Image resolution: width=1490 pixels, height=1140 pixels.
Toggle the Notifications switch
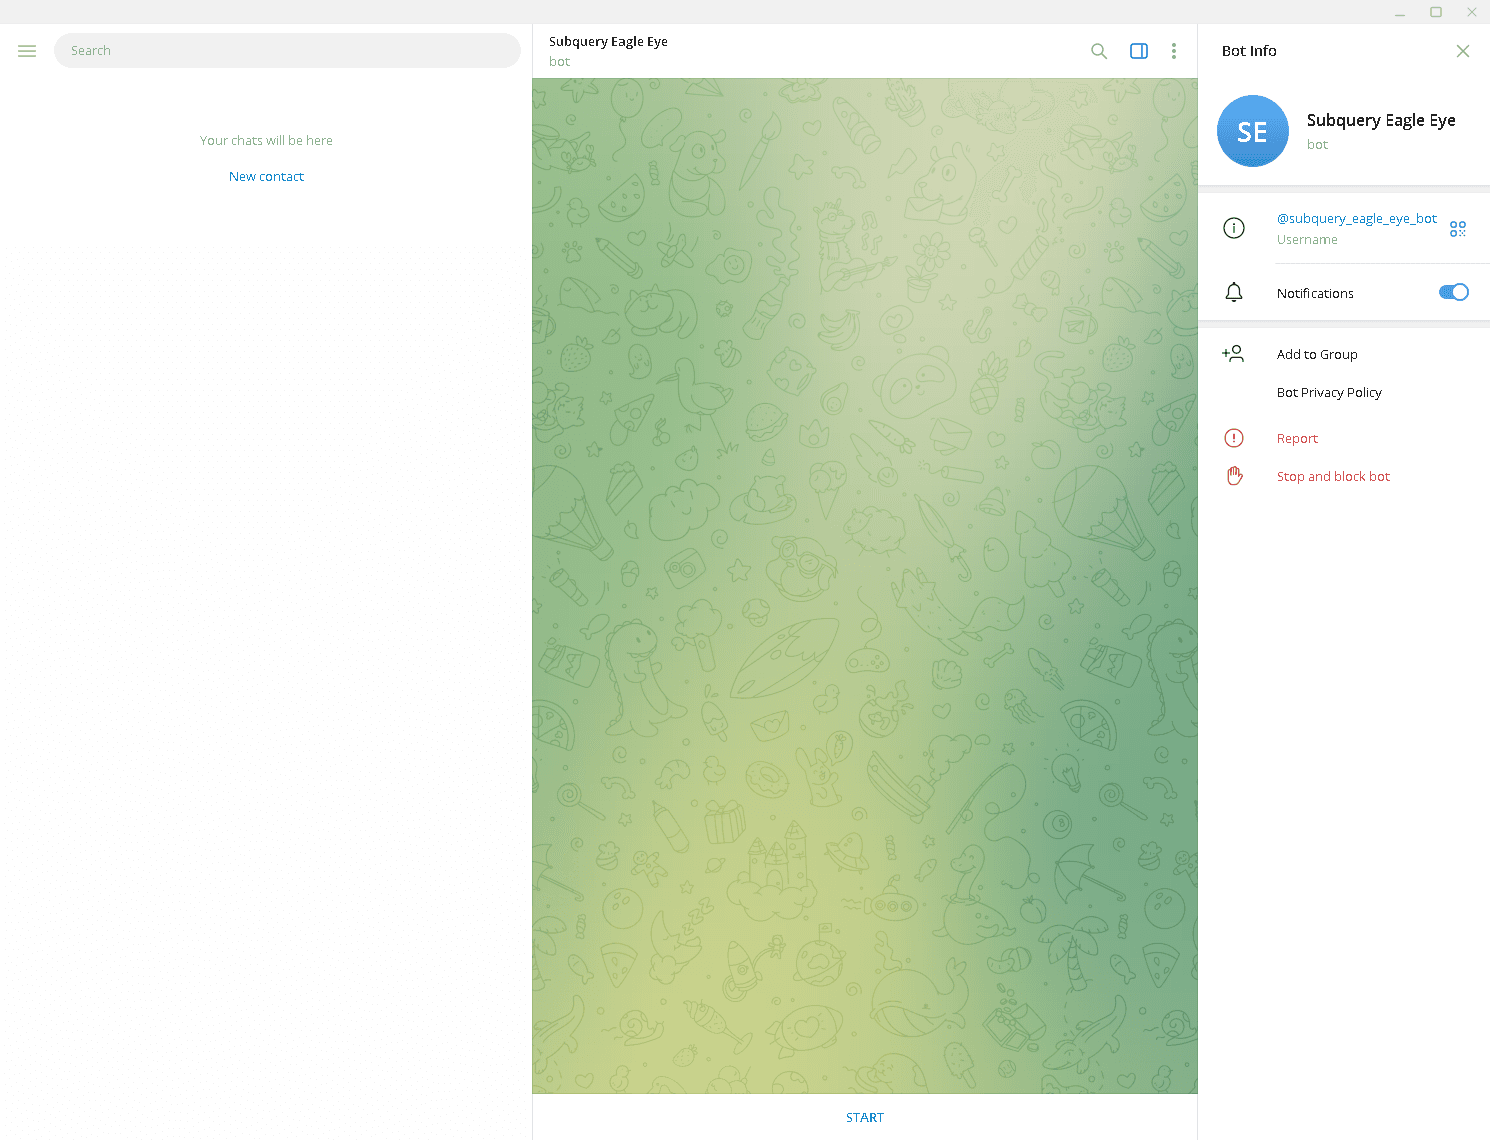1454,292
